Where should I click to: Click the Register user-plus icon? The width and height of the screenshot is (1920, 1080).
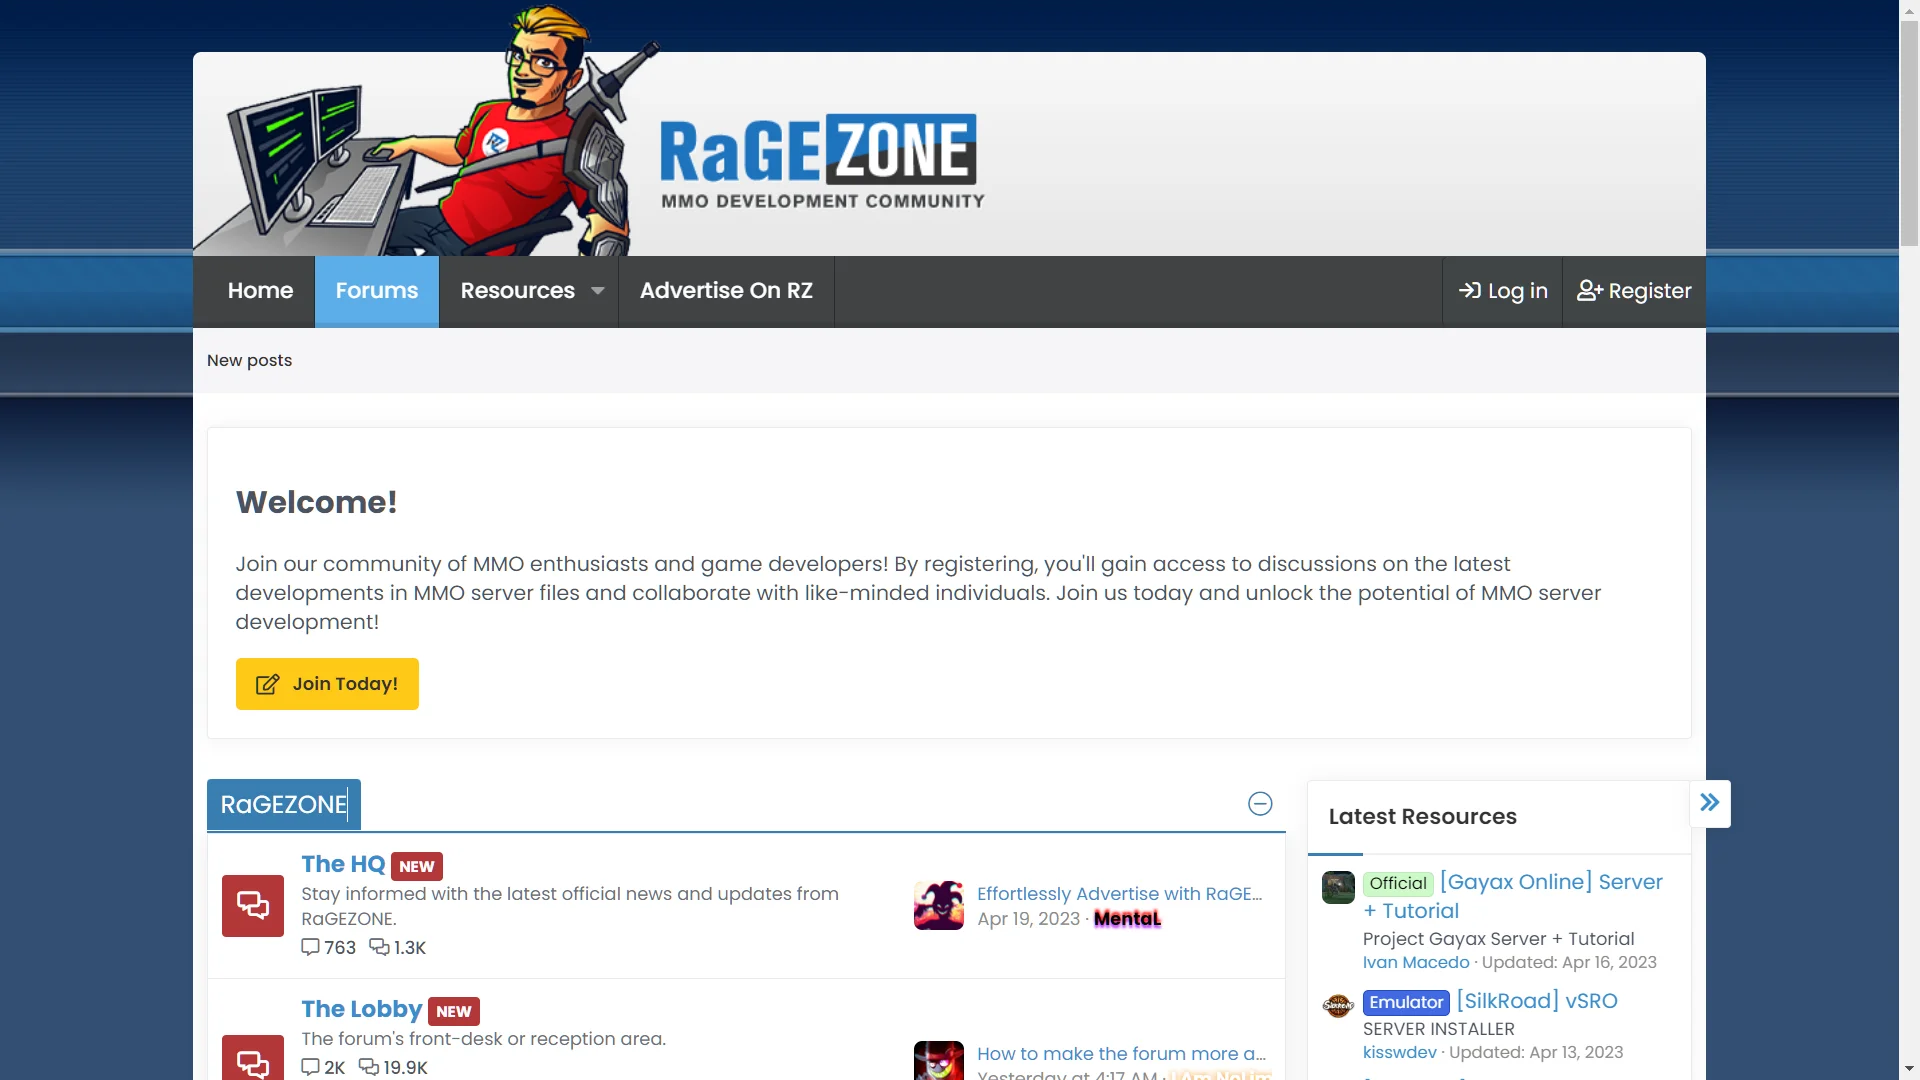click(x=1590, y=290)
